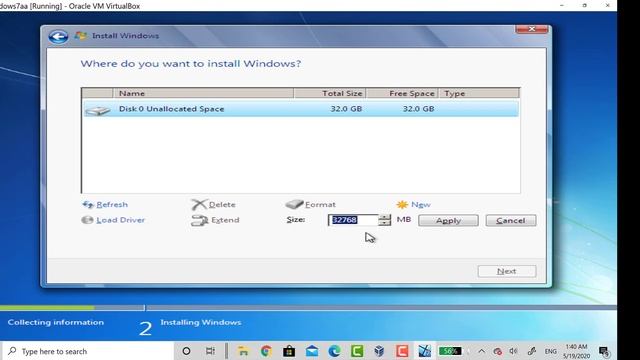
Task: Open Task View from the taskbar
Action: coord(210,351)
